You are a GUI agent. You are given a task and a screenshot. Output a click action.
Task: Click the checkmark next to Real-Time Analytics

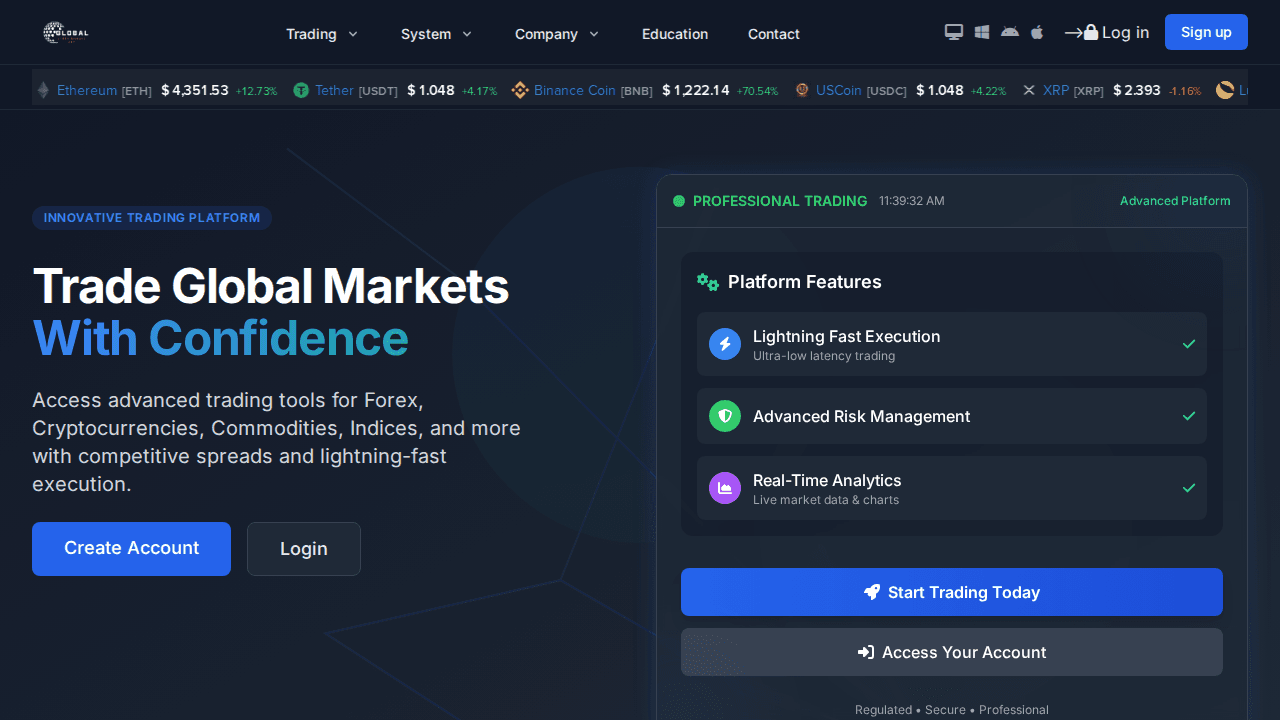point(1189,488)
